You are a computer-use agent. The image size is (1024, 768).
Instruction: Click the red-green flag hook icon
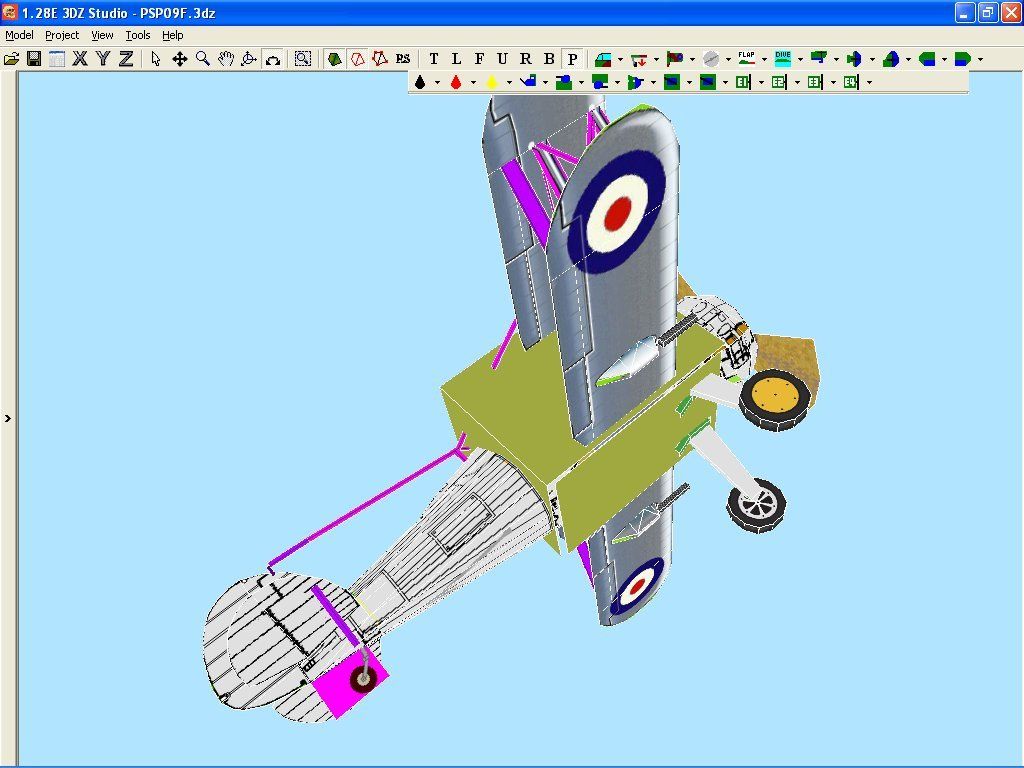coord(675,59)
